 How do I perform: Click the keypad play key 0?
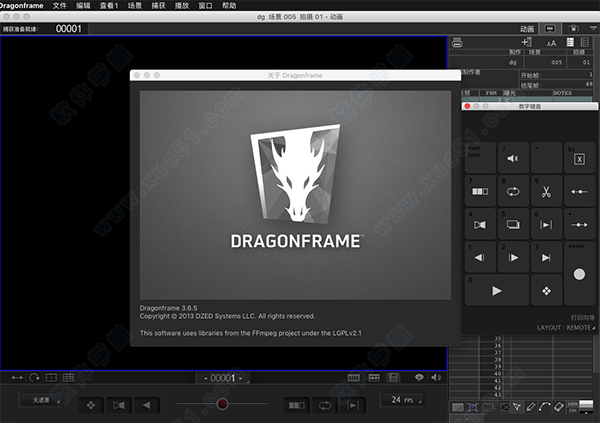coord(497,290)
